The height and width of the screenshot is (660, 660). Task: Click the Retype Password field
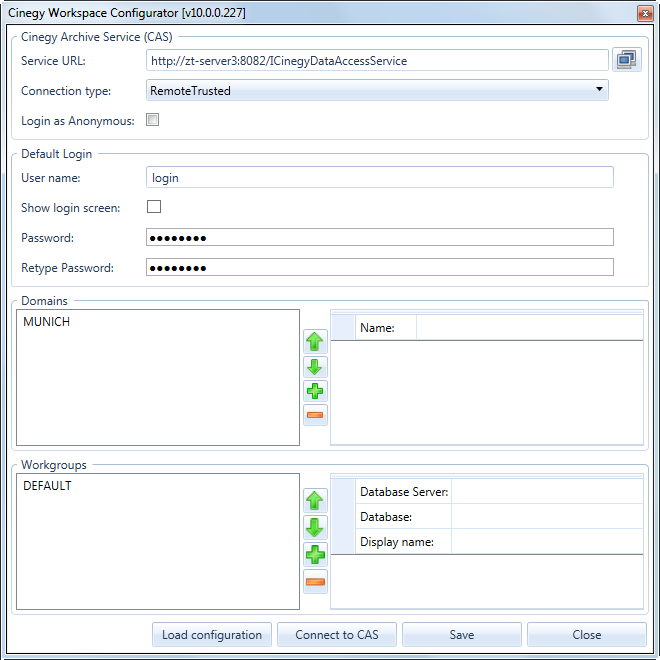[380, 267]
